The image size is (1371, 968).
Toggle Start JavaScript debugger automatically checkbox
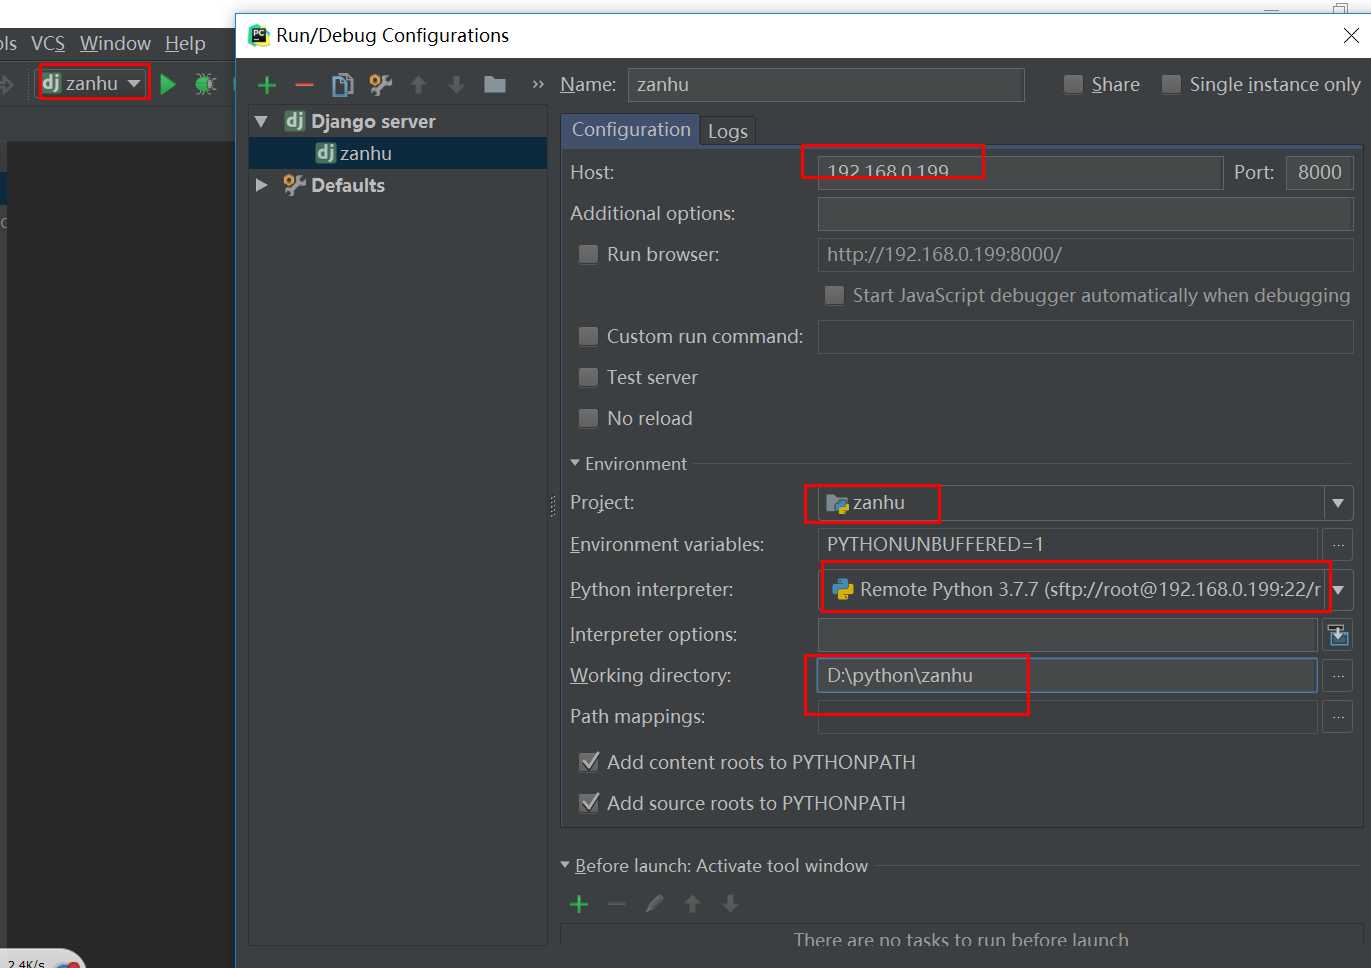pos(834,295)
